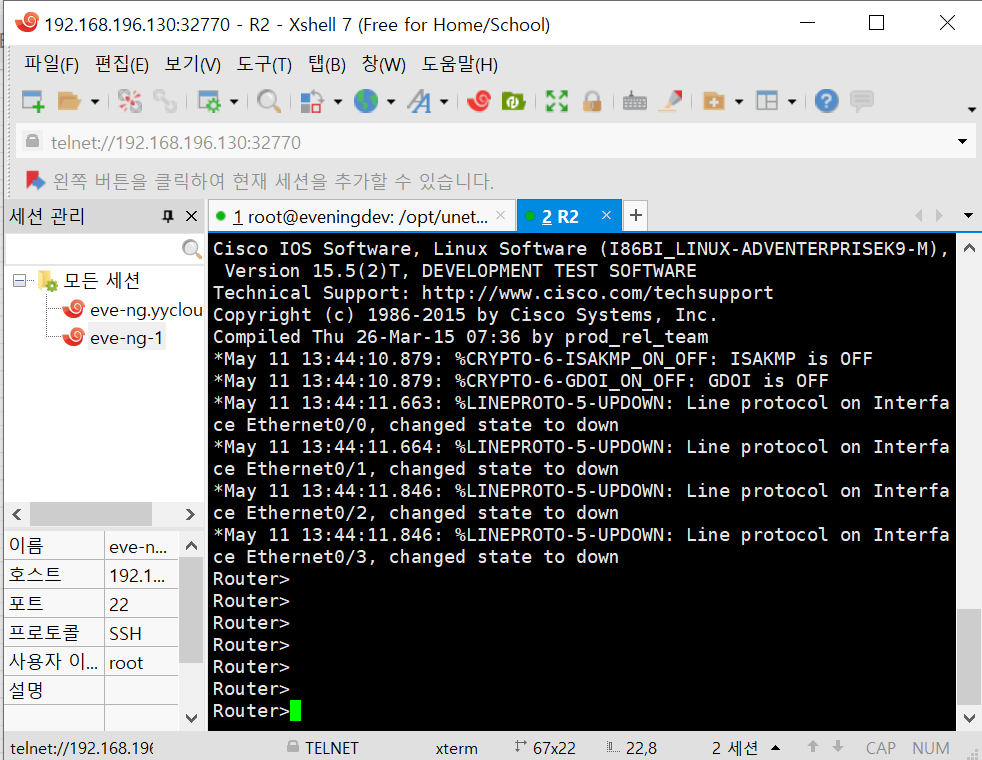Open the toolbar overflow arrow at far right

coord(971,110)
